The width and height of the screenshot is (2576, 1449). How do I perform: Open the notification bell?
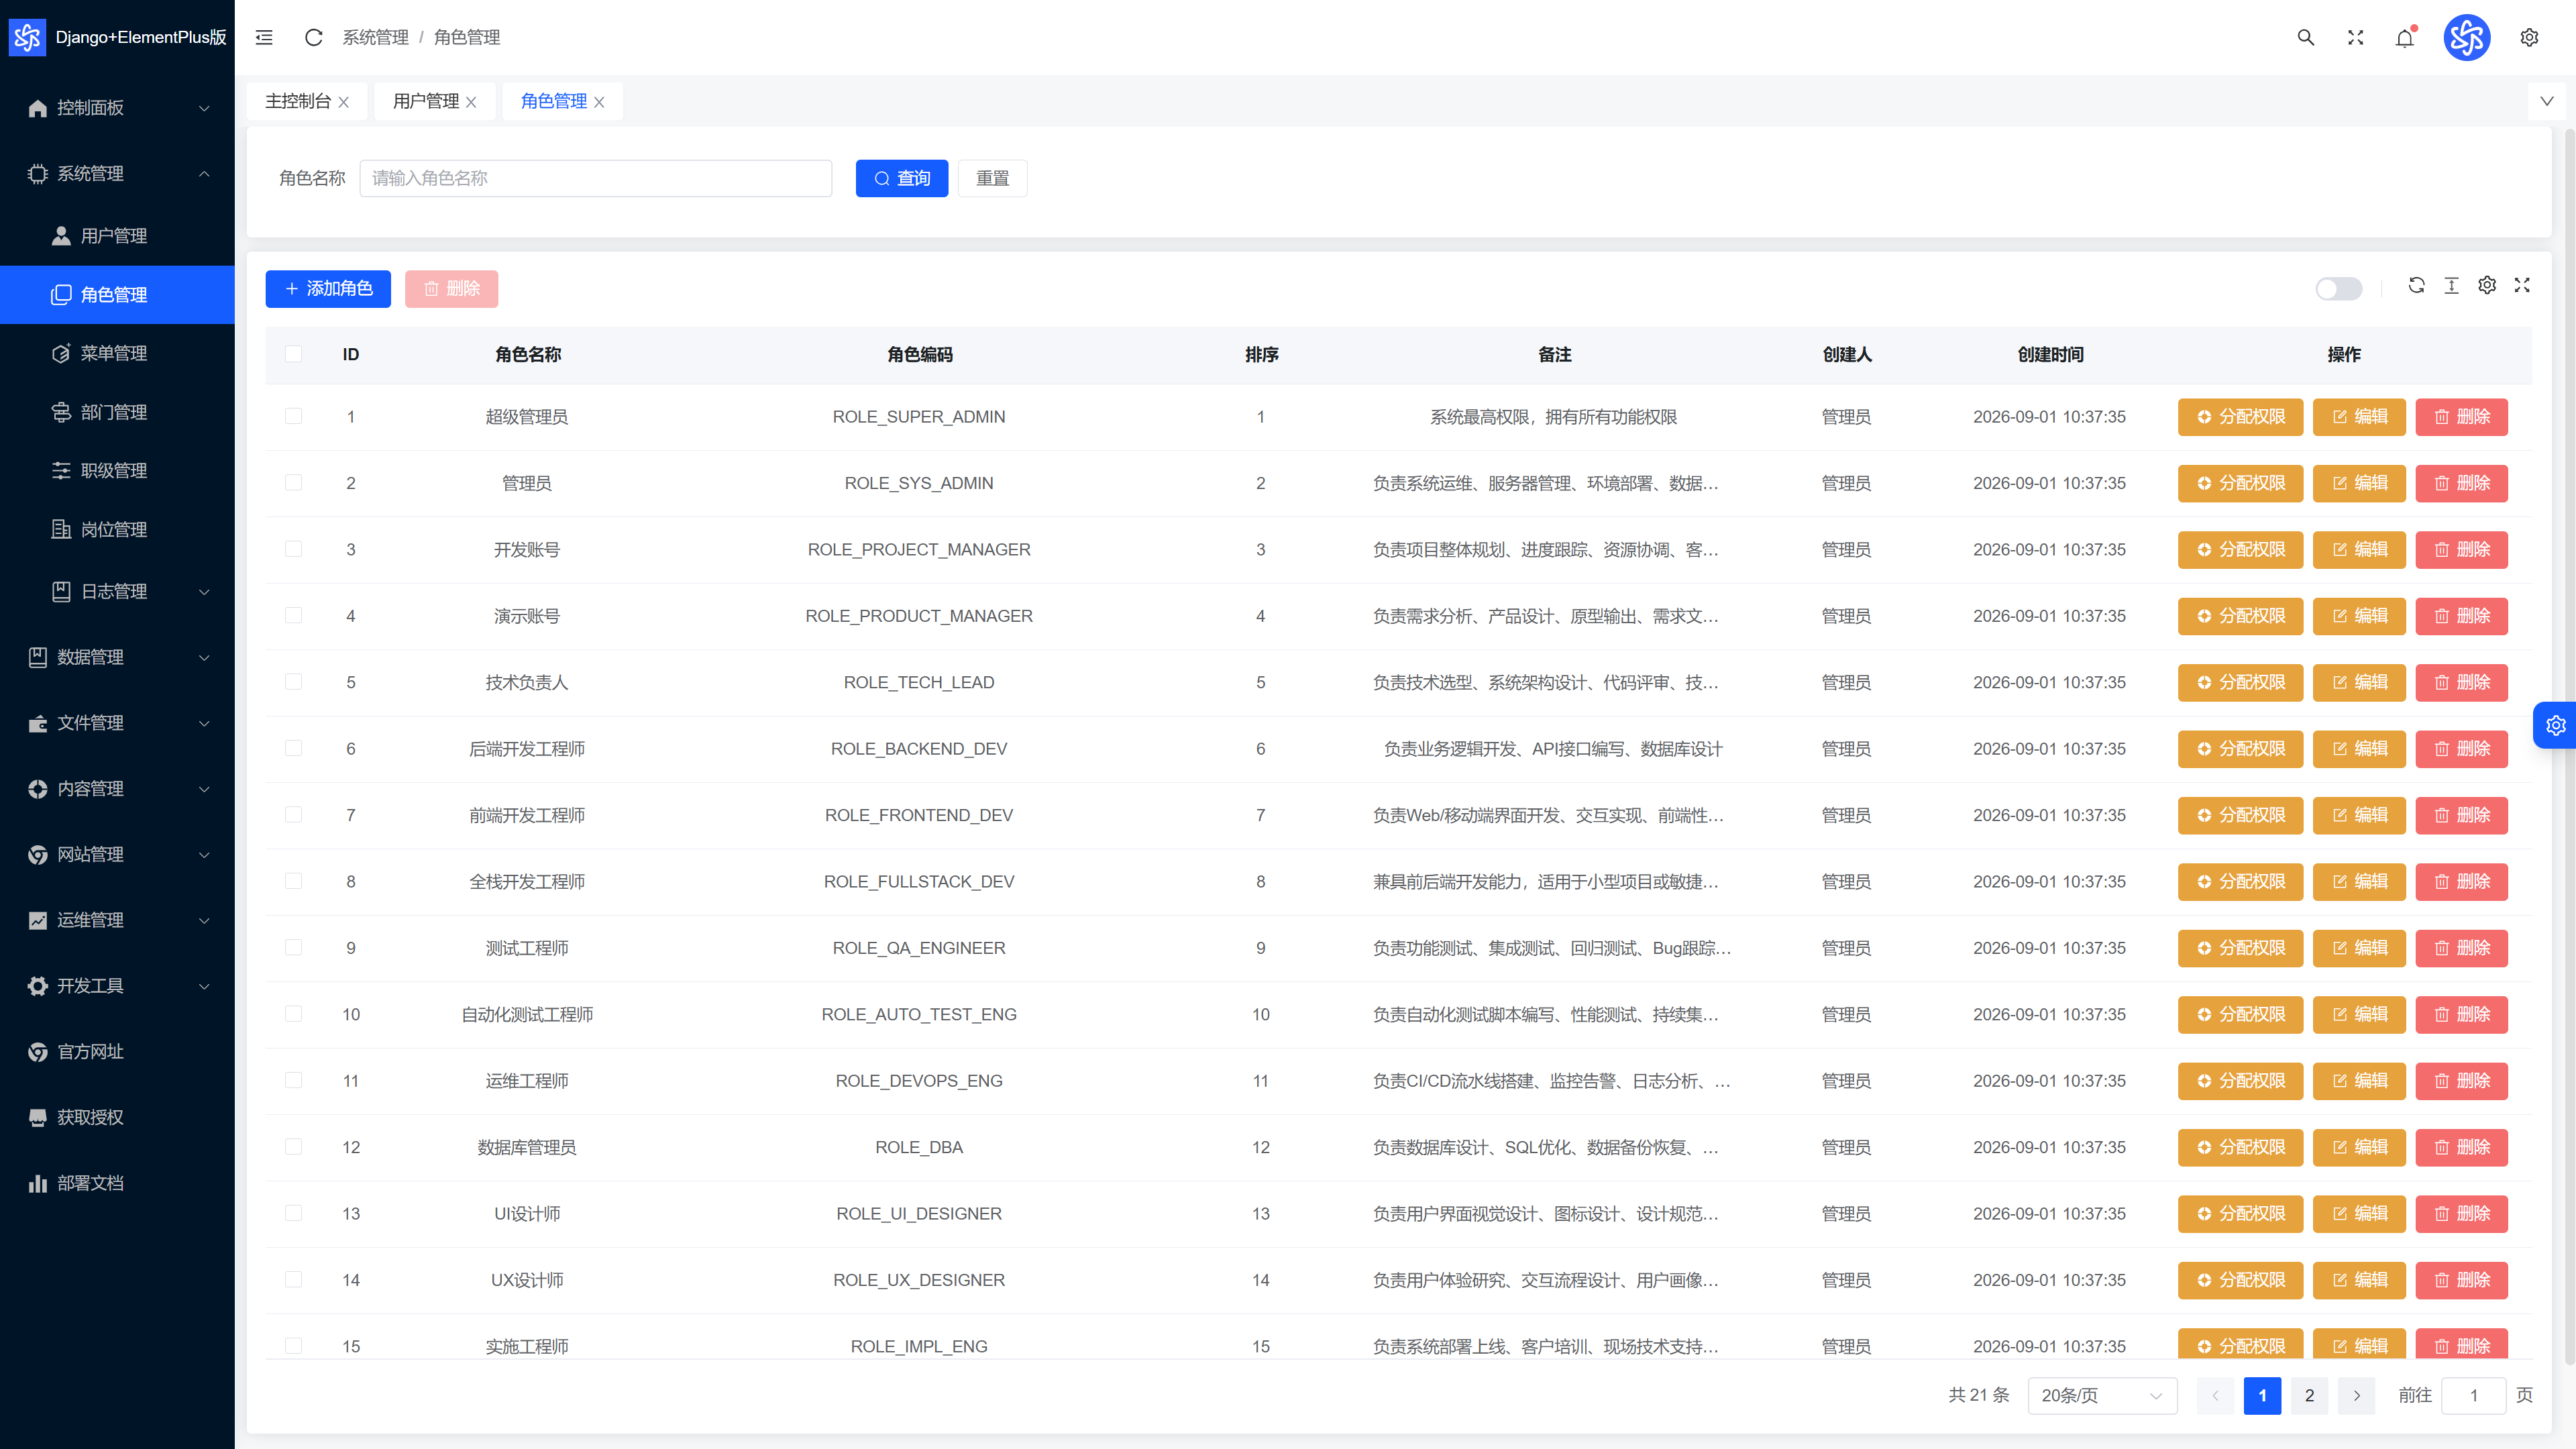coord(2405,37)
